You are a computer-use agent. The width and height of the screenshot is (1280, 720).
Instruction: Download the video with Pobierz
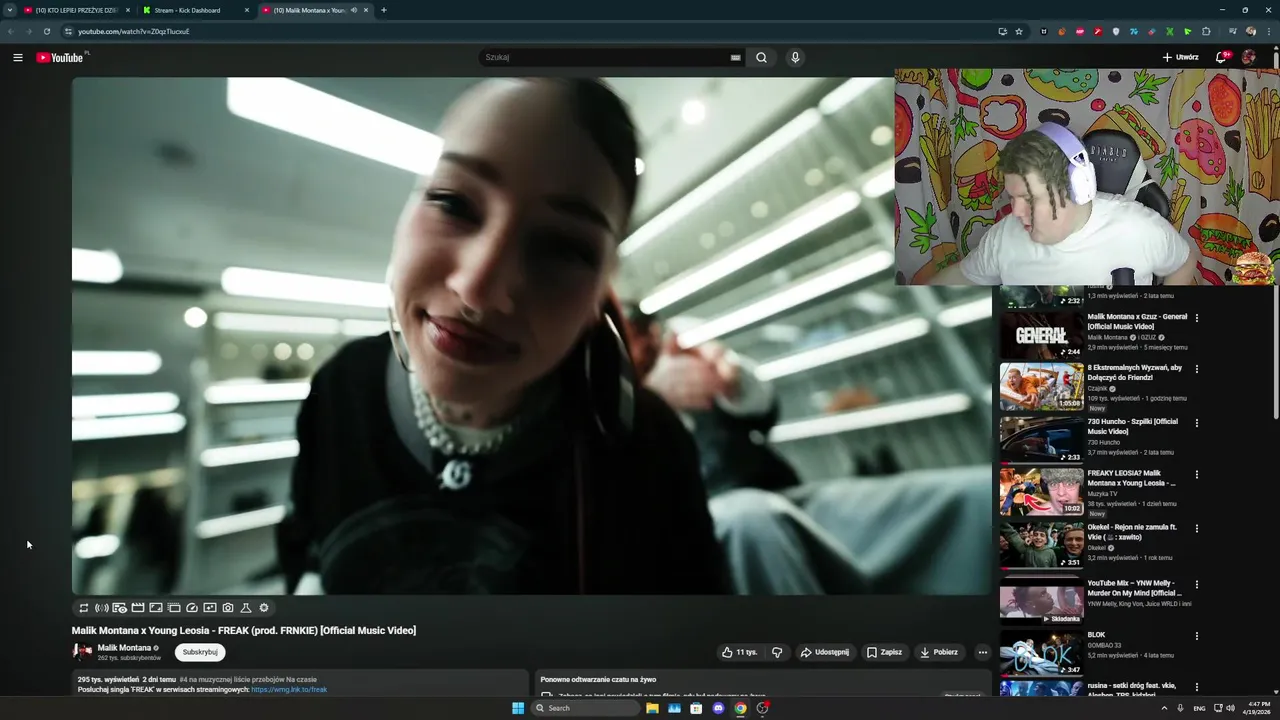(939, 652)
